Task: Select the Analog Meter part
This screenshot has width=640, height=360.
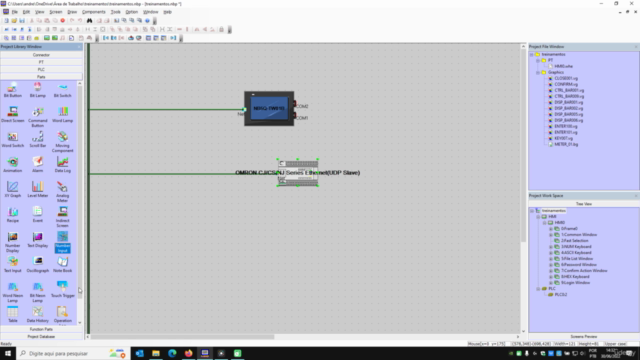Action: tap(62, 192)
